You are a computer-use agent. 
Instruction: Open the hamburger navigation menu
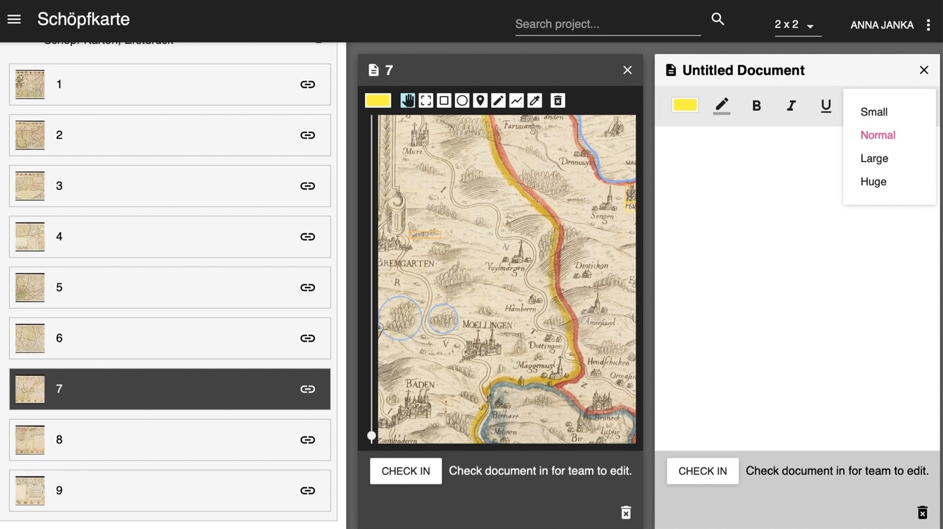pyautogui.click(x=14, y=19)
